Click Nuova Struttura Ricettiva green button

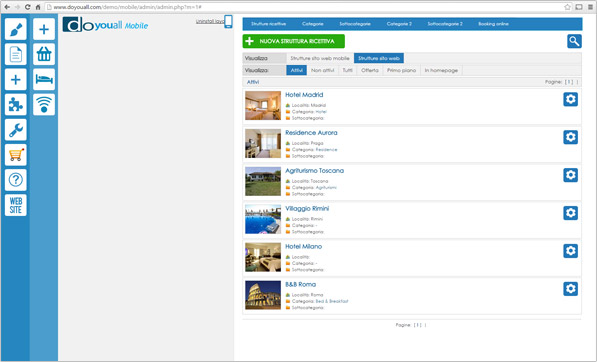294,41
